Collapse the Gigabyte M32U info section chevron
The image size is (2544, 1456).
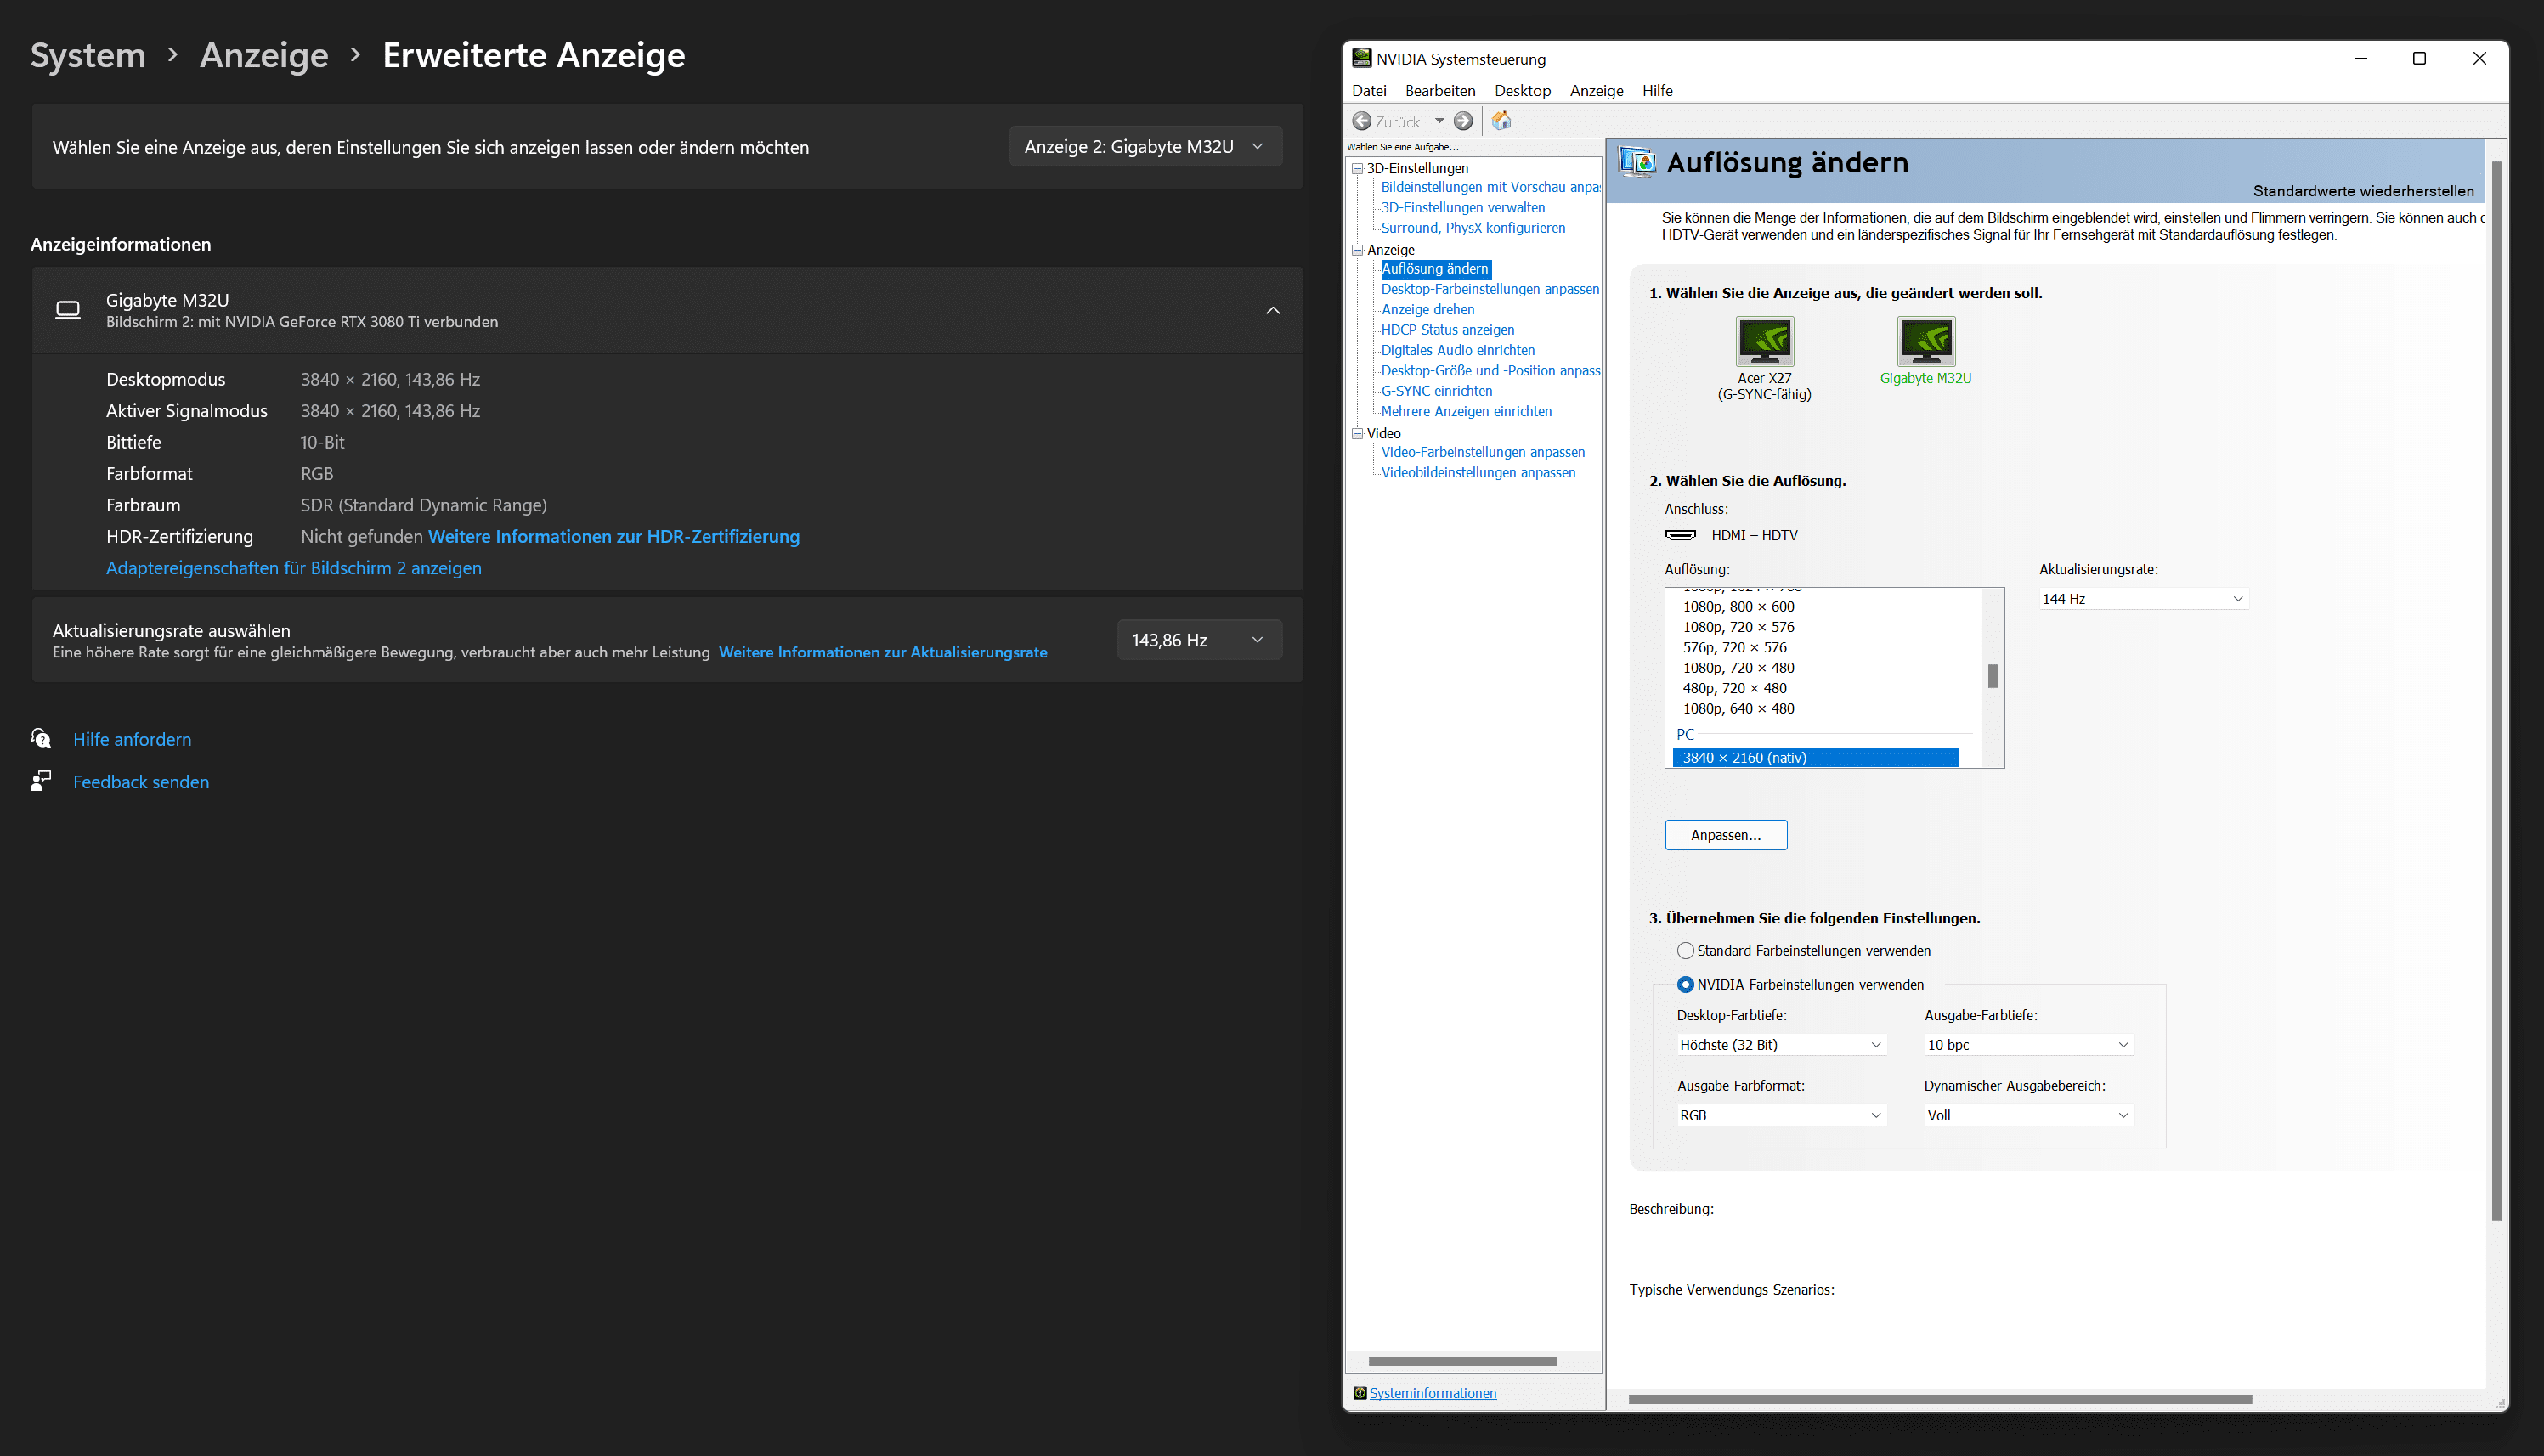1273,310
